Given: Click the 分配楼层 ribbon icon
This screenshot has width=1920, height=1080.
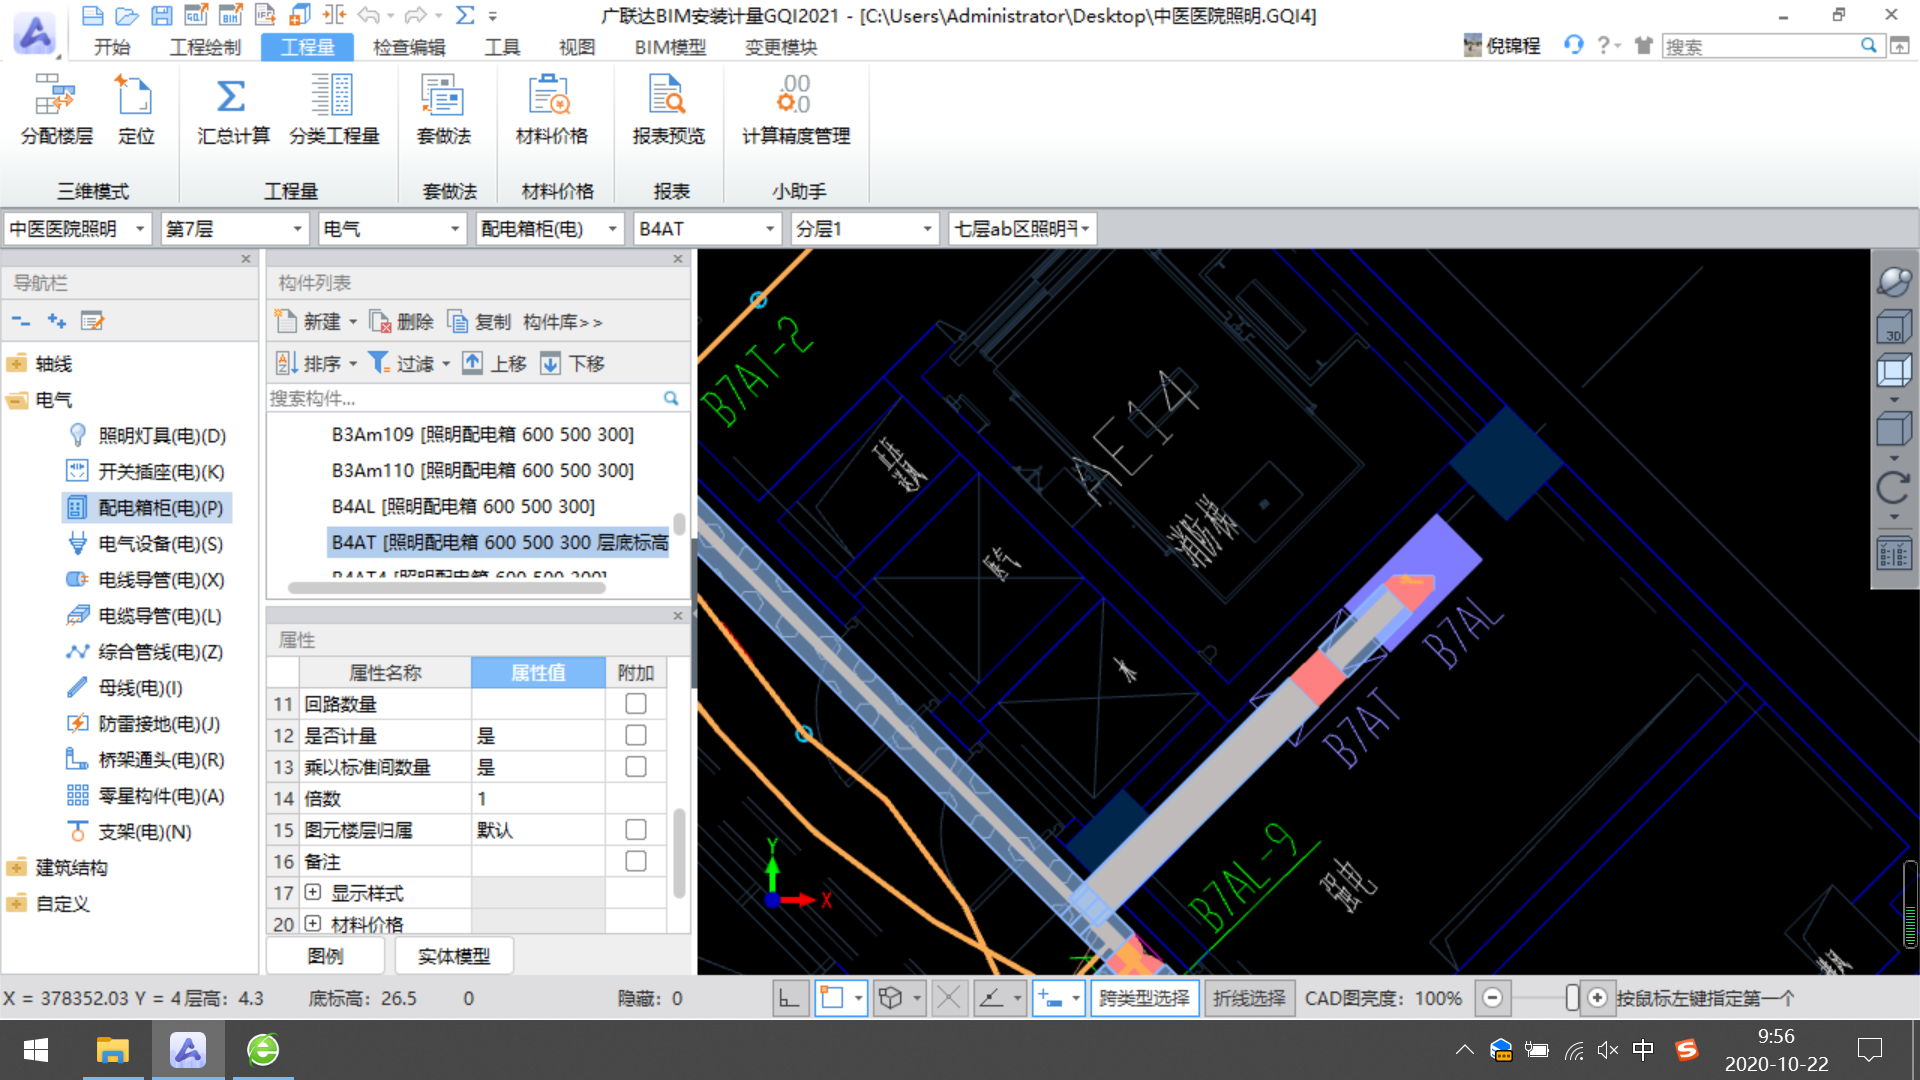Looking at the screenshot, I should [x=56, y=110].
